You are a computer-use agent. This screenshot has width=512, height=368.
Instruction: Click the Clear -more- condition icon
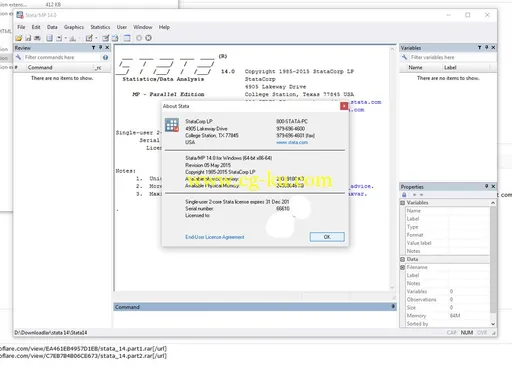pos(139,38)
